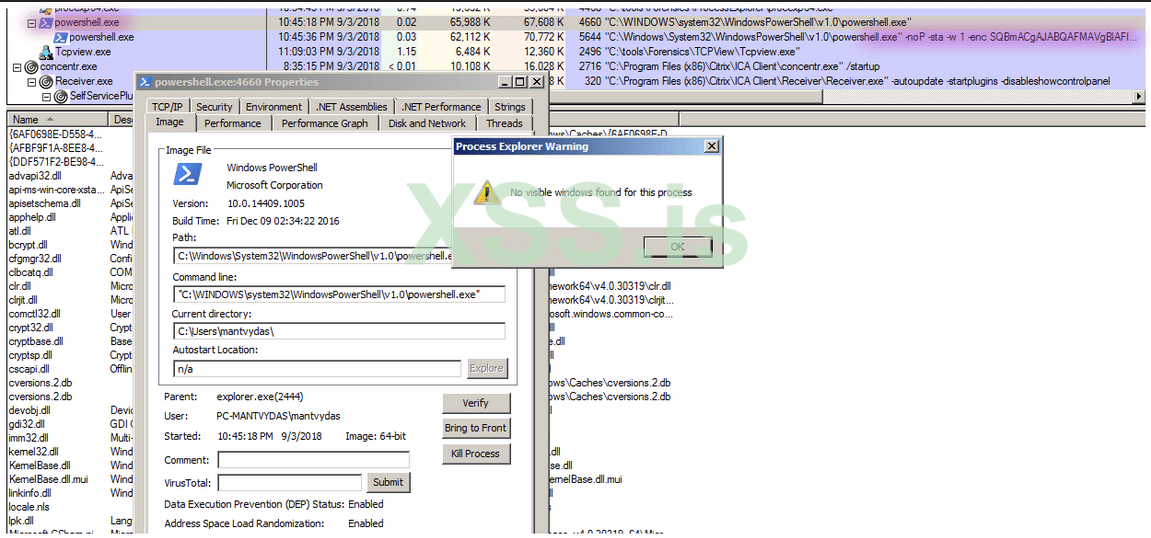Select crypt32.dll in the DLL list
The height and width of the screenshot is (538, 1151).
pos(31,327)
